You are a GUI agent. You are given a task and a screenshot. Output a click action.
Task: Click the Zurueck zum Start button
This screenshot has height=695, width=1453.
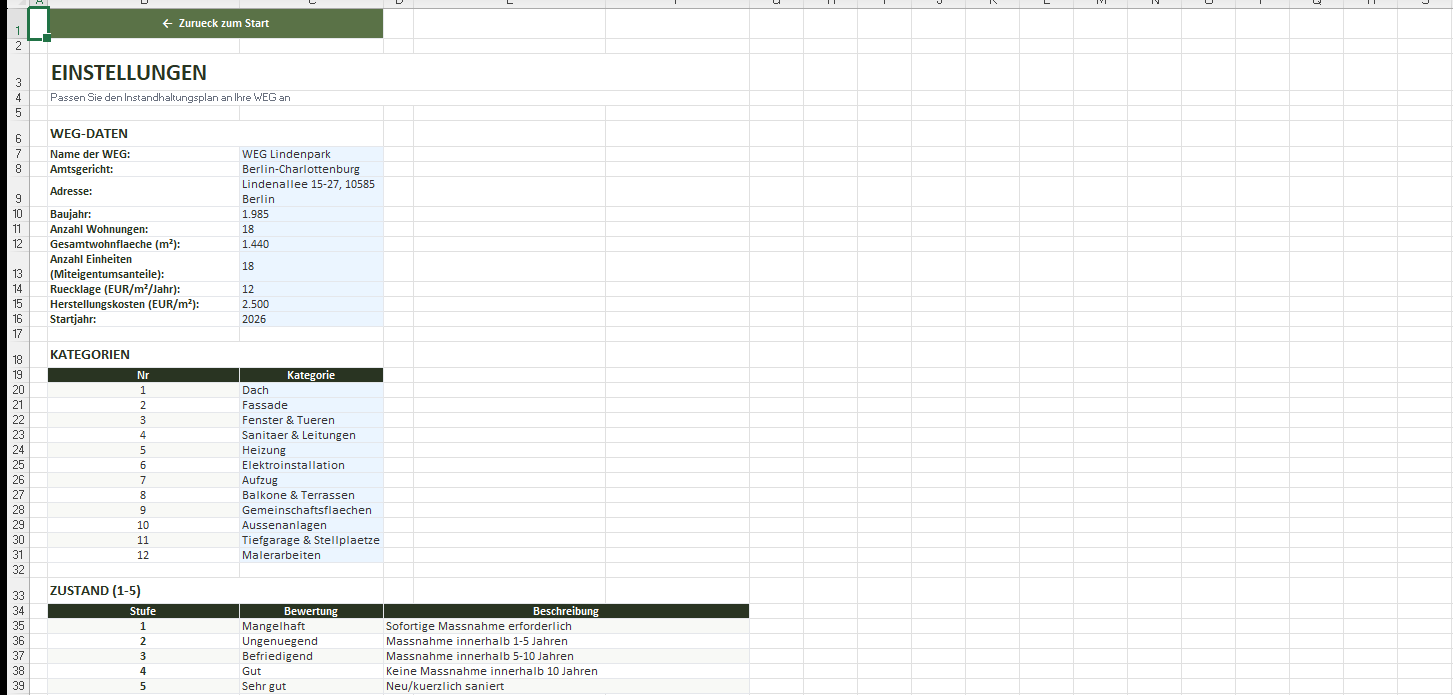click(215, 23)
